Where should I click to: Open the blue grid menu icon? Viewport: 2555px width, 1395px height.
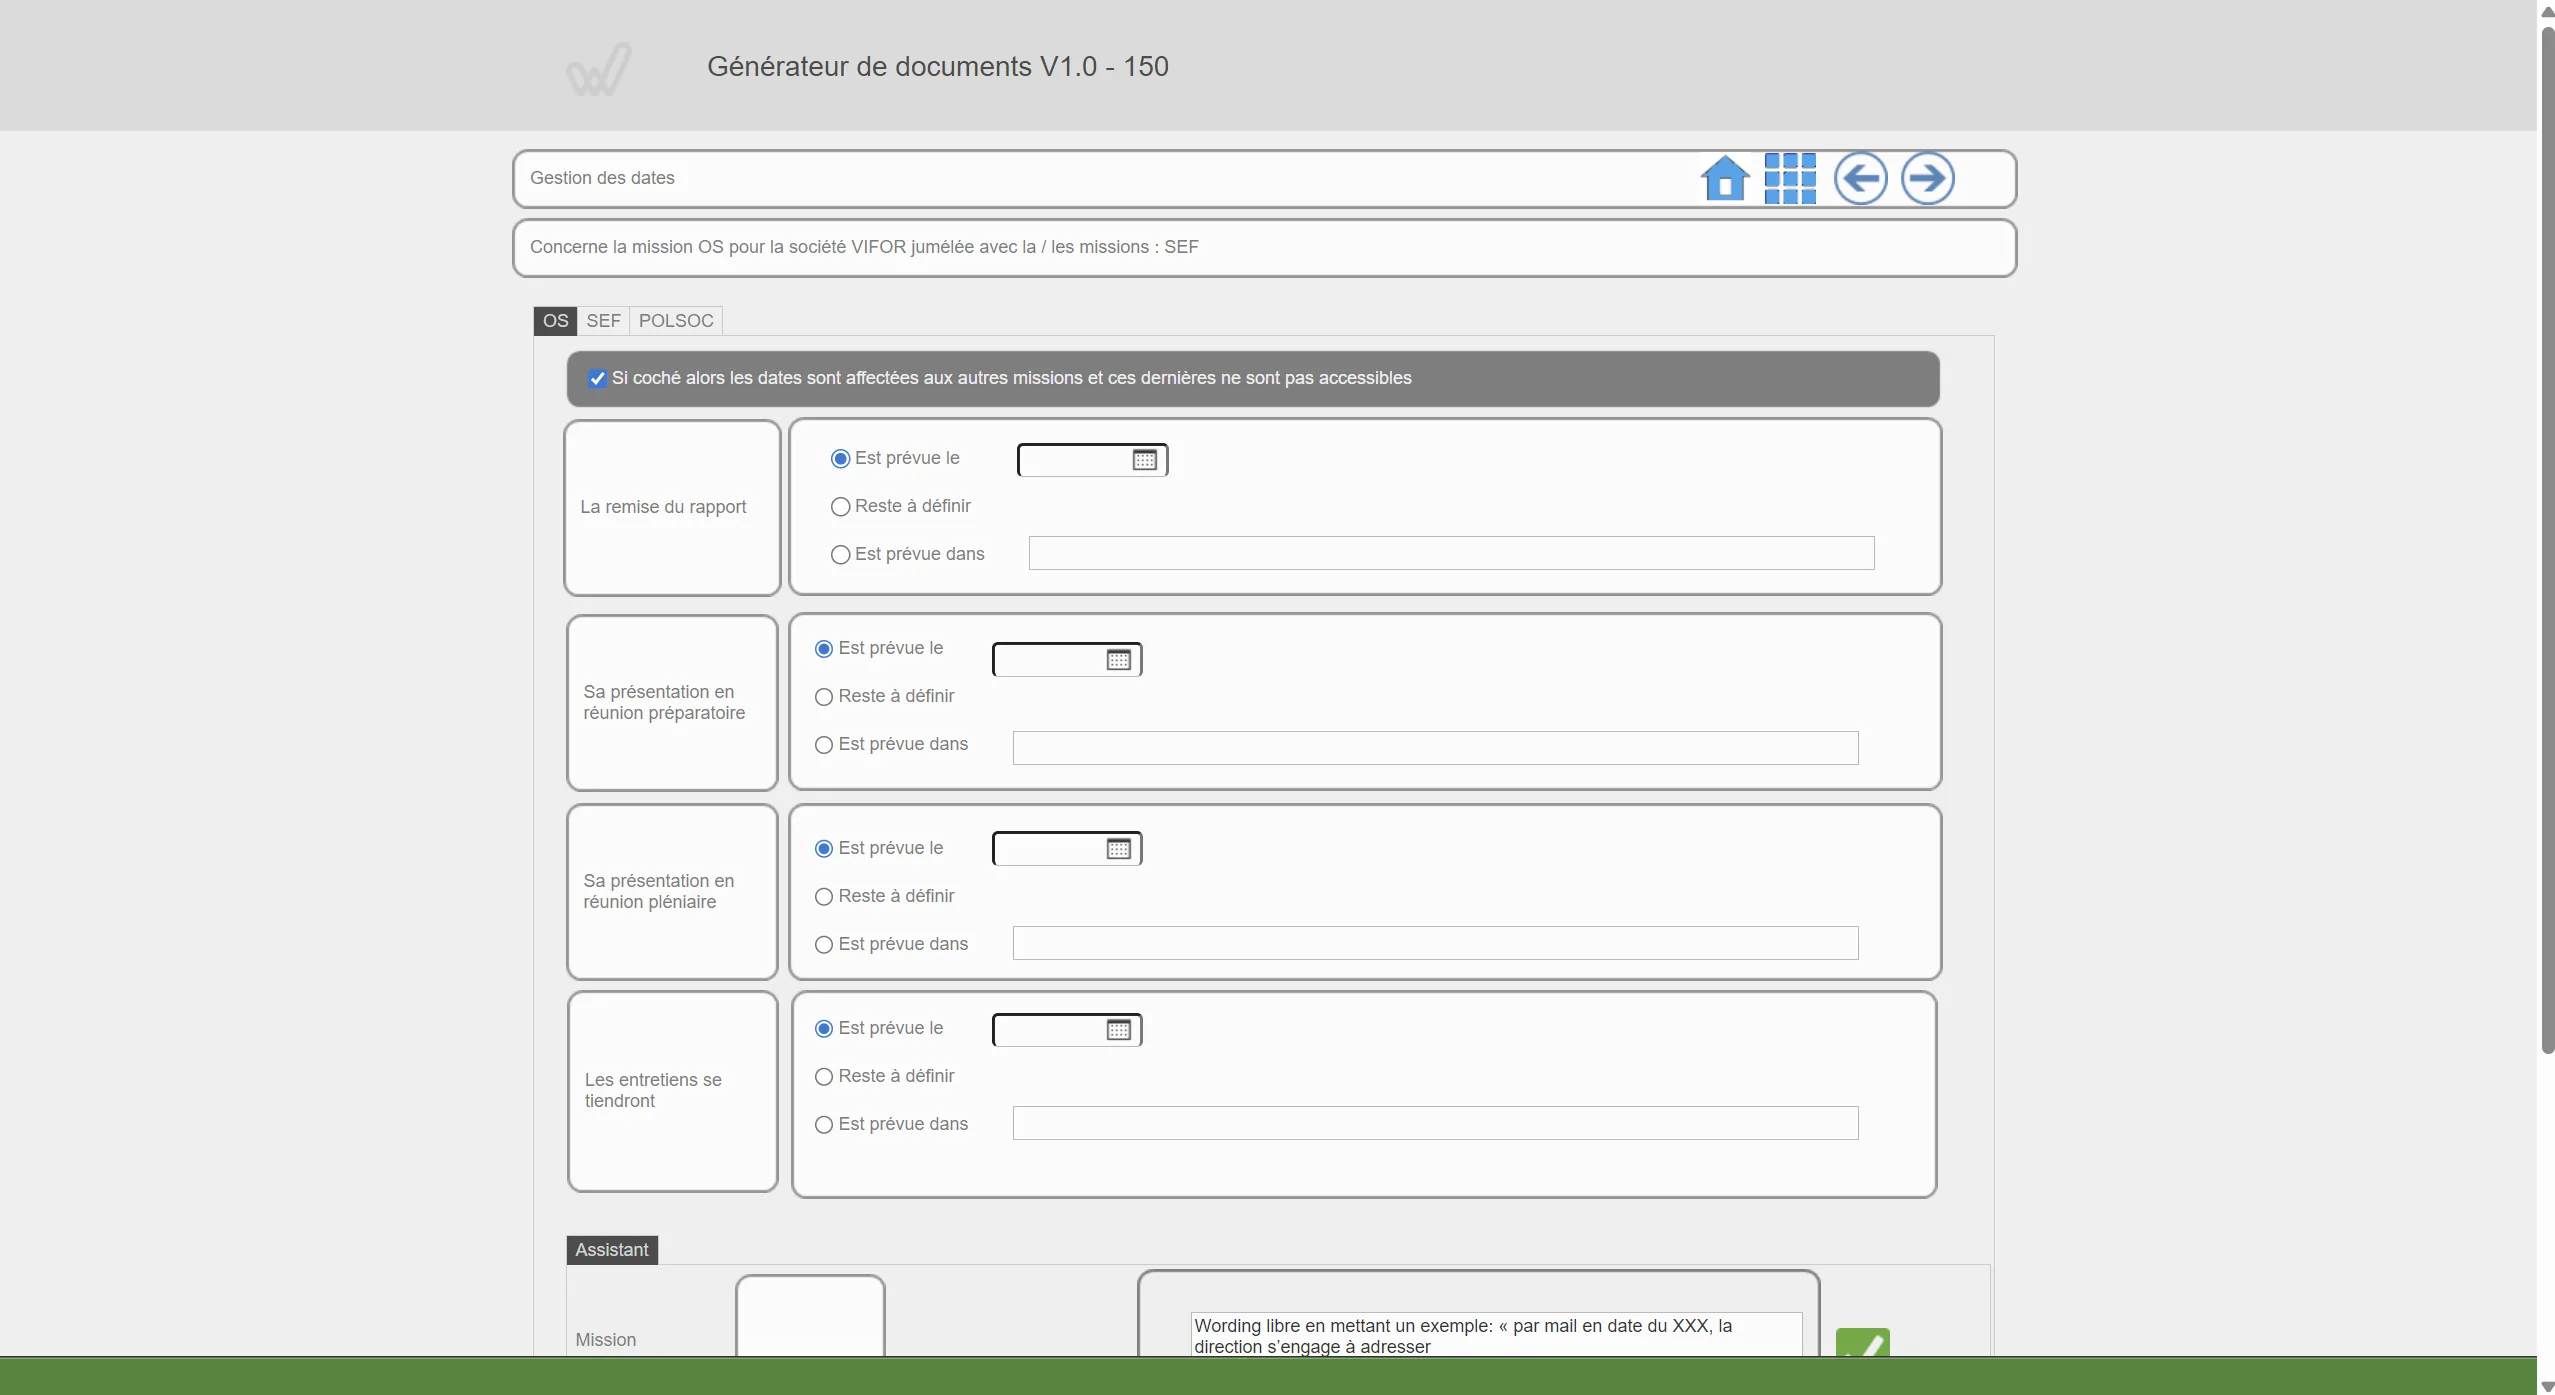1790,179
